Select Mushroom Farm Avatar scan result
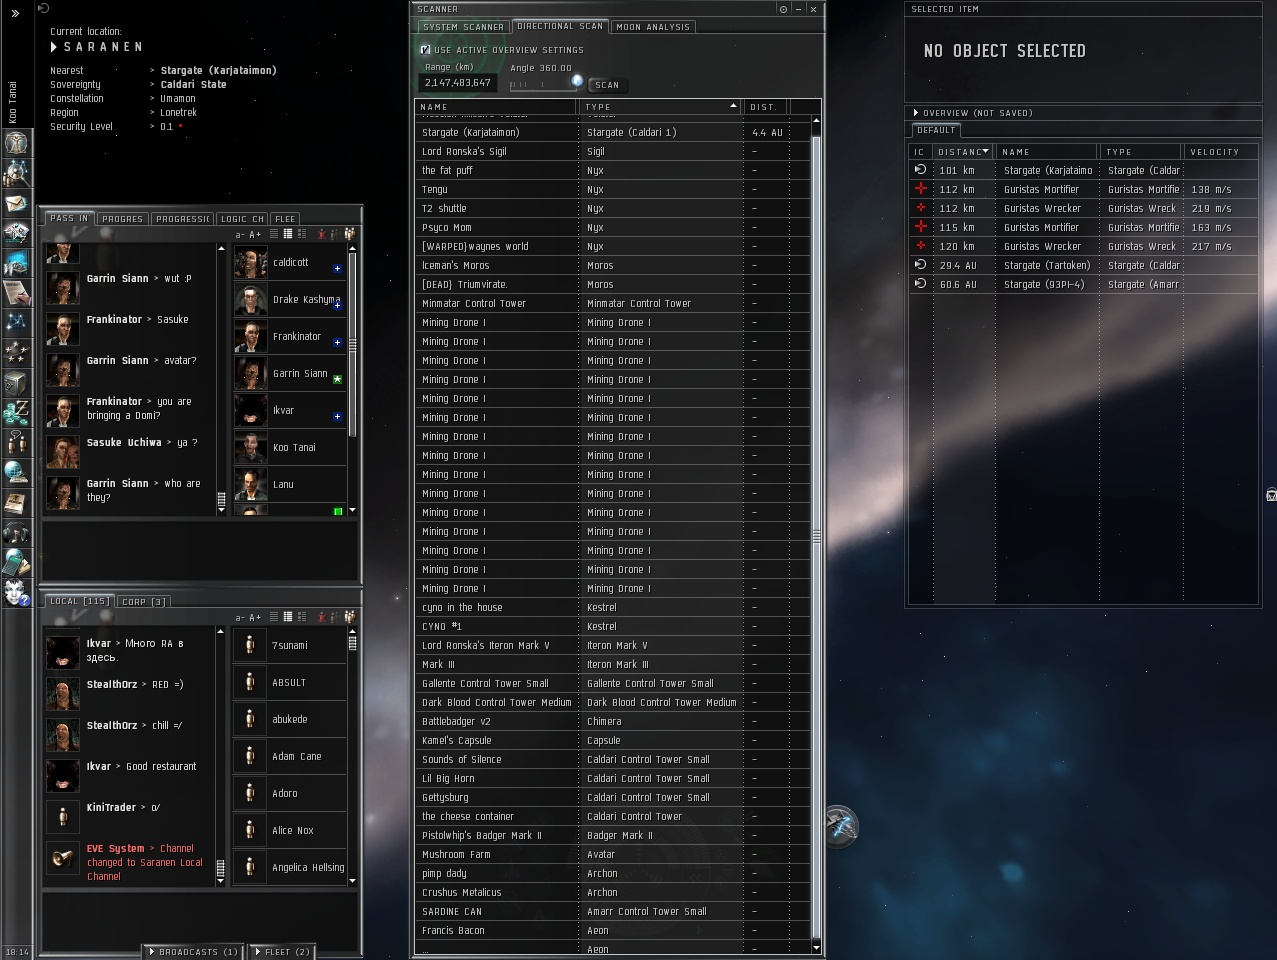 point(614,854)
